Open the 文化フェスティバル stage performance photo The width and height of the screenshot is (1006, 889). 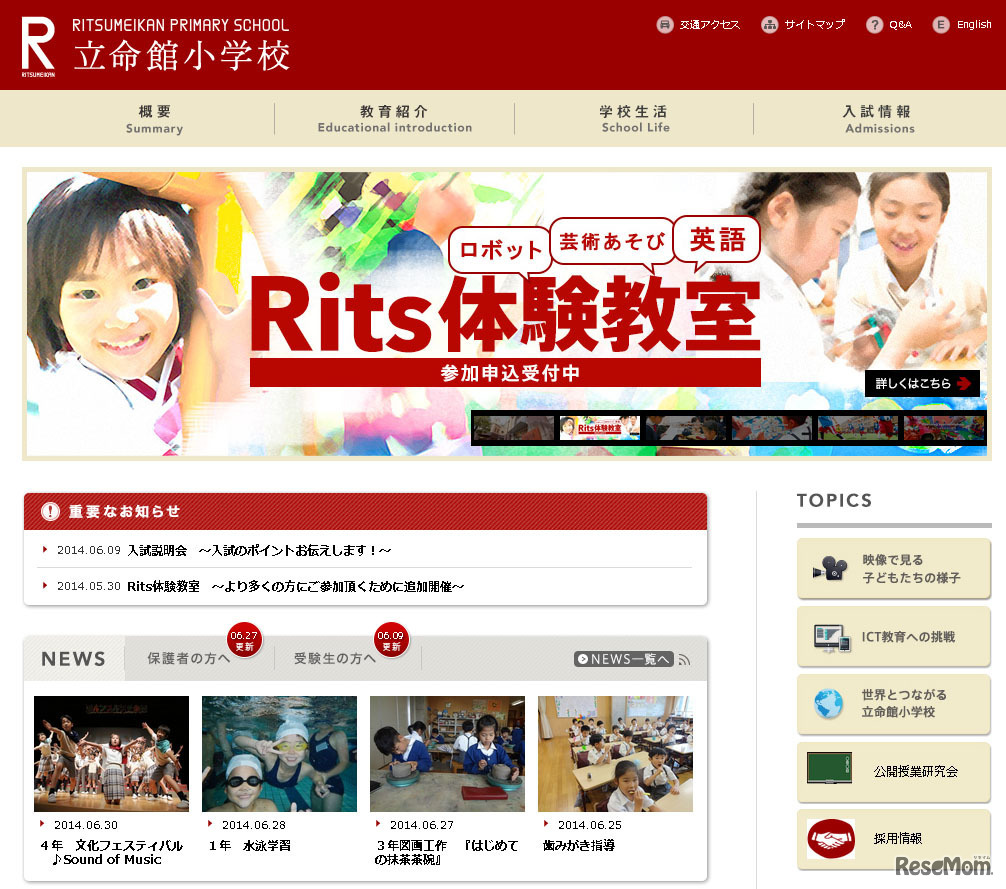(112, 754)
